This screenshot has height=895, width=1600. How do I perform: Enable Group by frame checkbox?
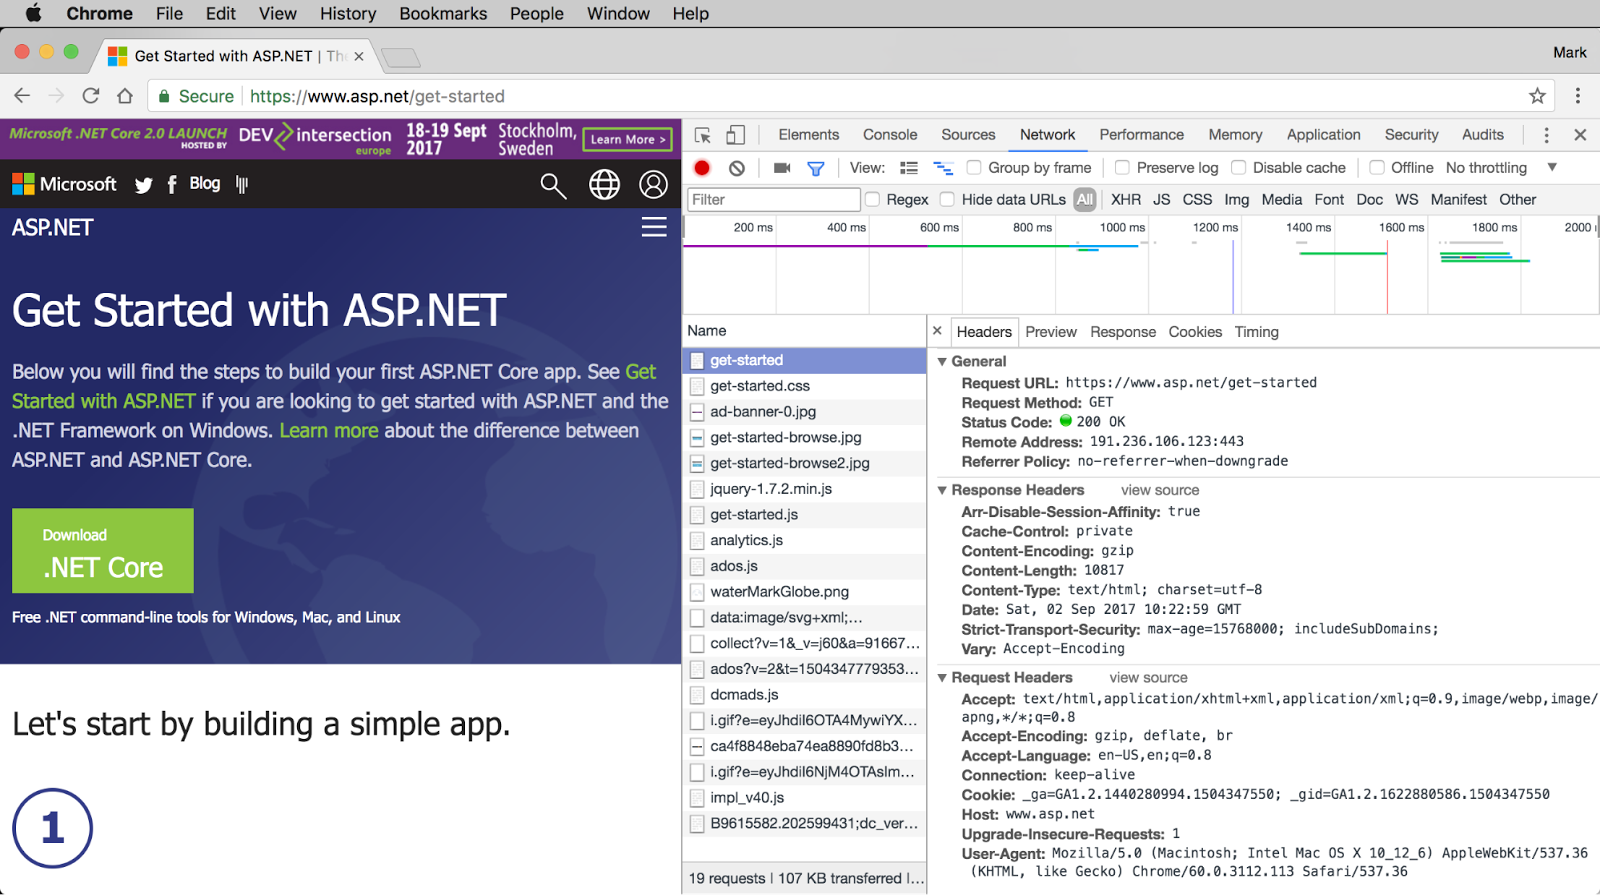tap(973, 168)
